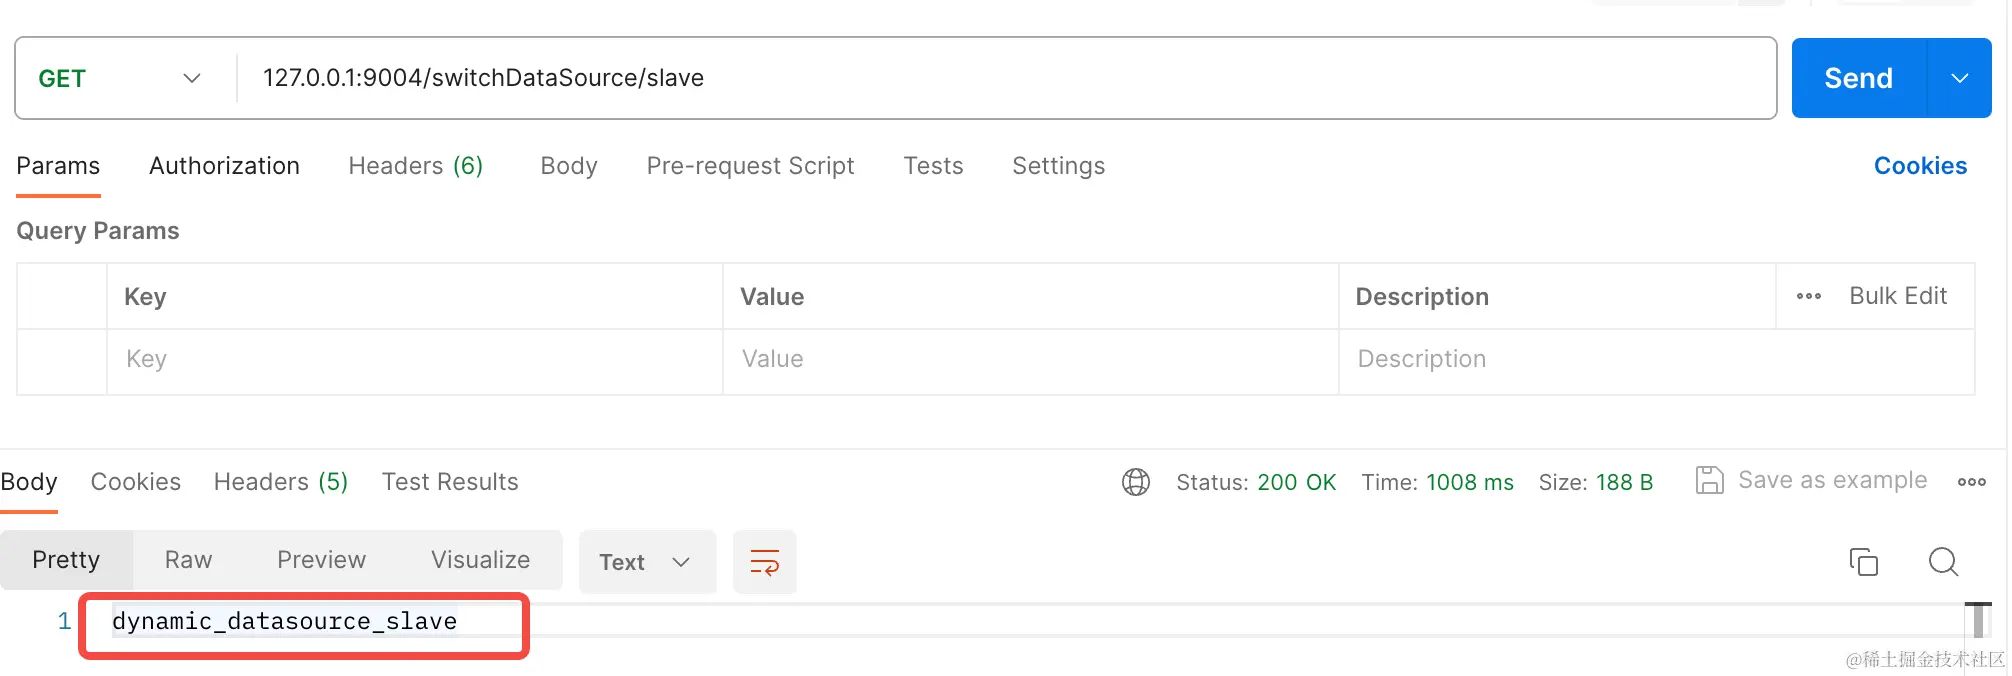
Task: Open the Settings tab
Action: tap(1058, 166)
